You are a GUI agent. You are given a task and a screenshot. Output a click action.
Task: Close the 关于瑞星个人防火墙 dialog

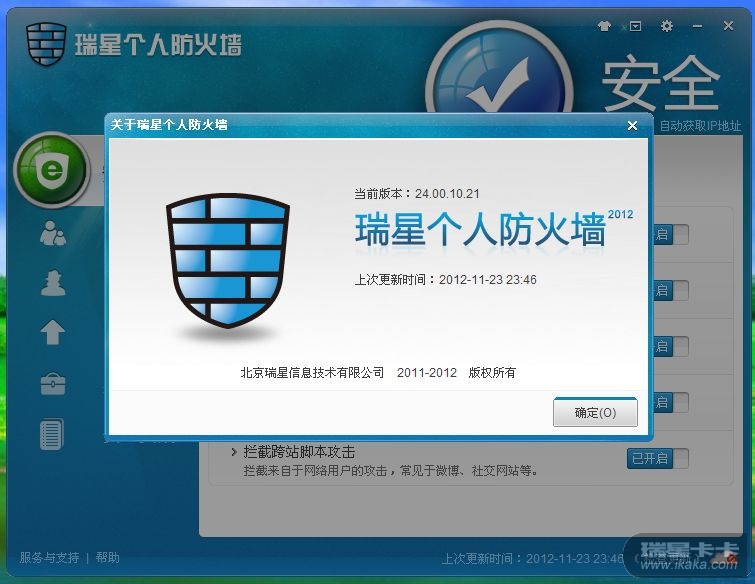click(x=632, y=126)
